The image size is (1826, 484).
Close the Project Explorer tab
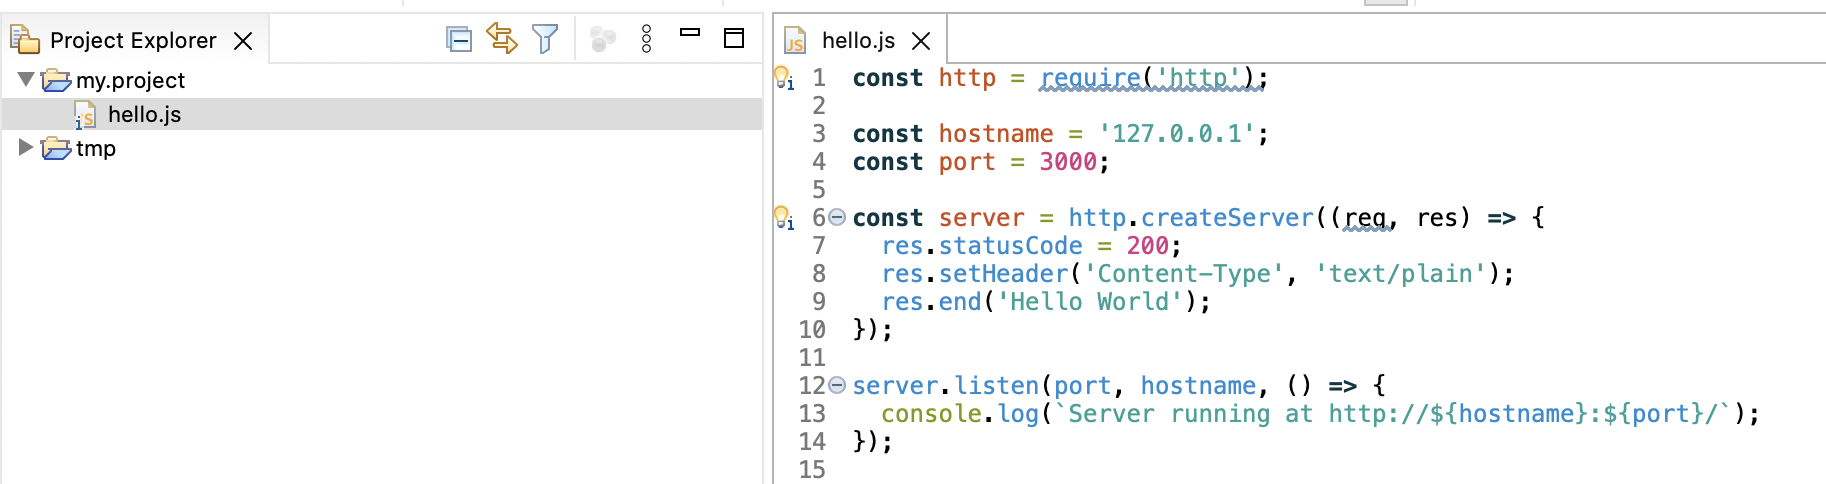(x=243, y=41)
